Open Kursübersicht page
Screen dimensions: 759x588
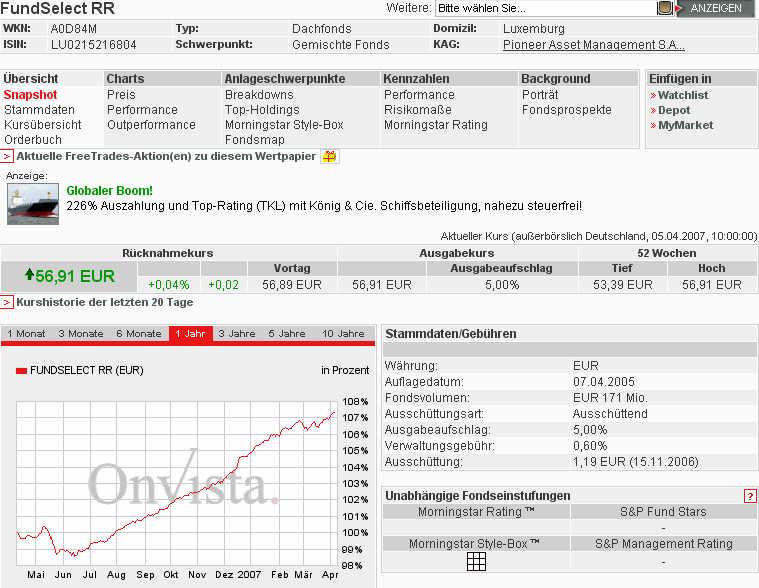[x=43, y=125]
